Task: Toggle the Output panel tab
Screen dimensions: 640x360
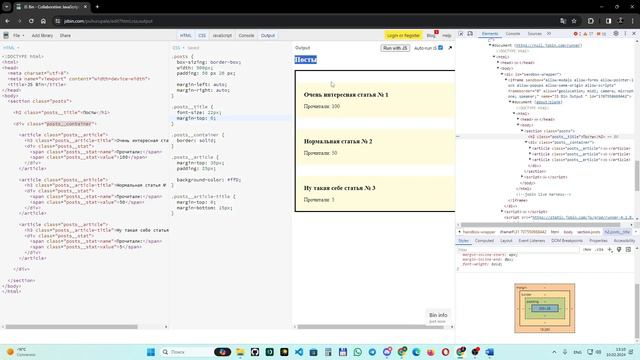Action: coord(268,36)
